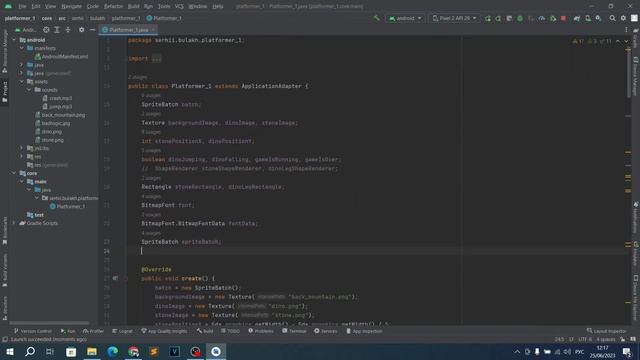Screen dimensions: 640x360
Task: Click the red Stop button in toolbar
Action: (563, 18)
